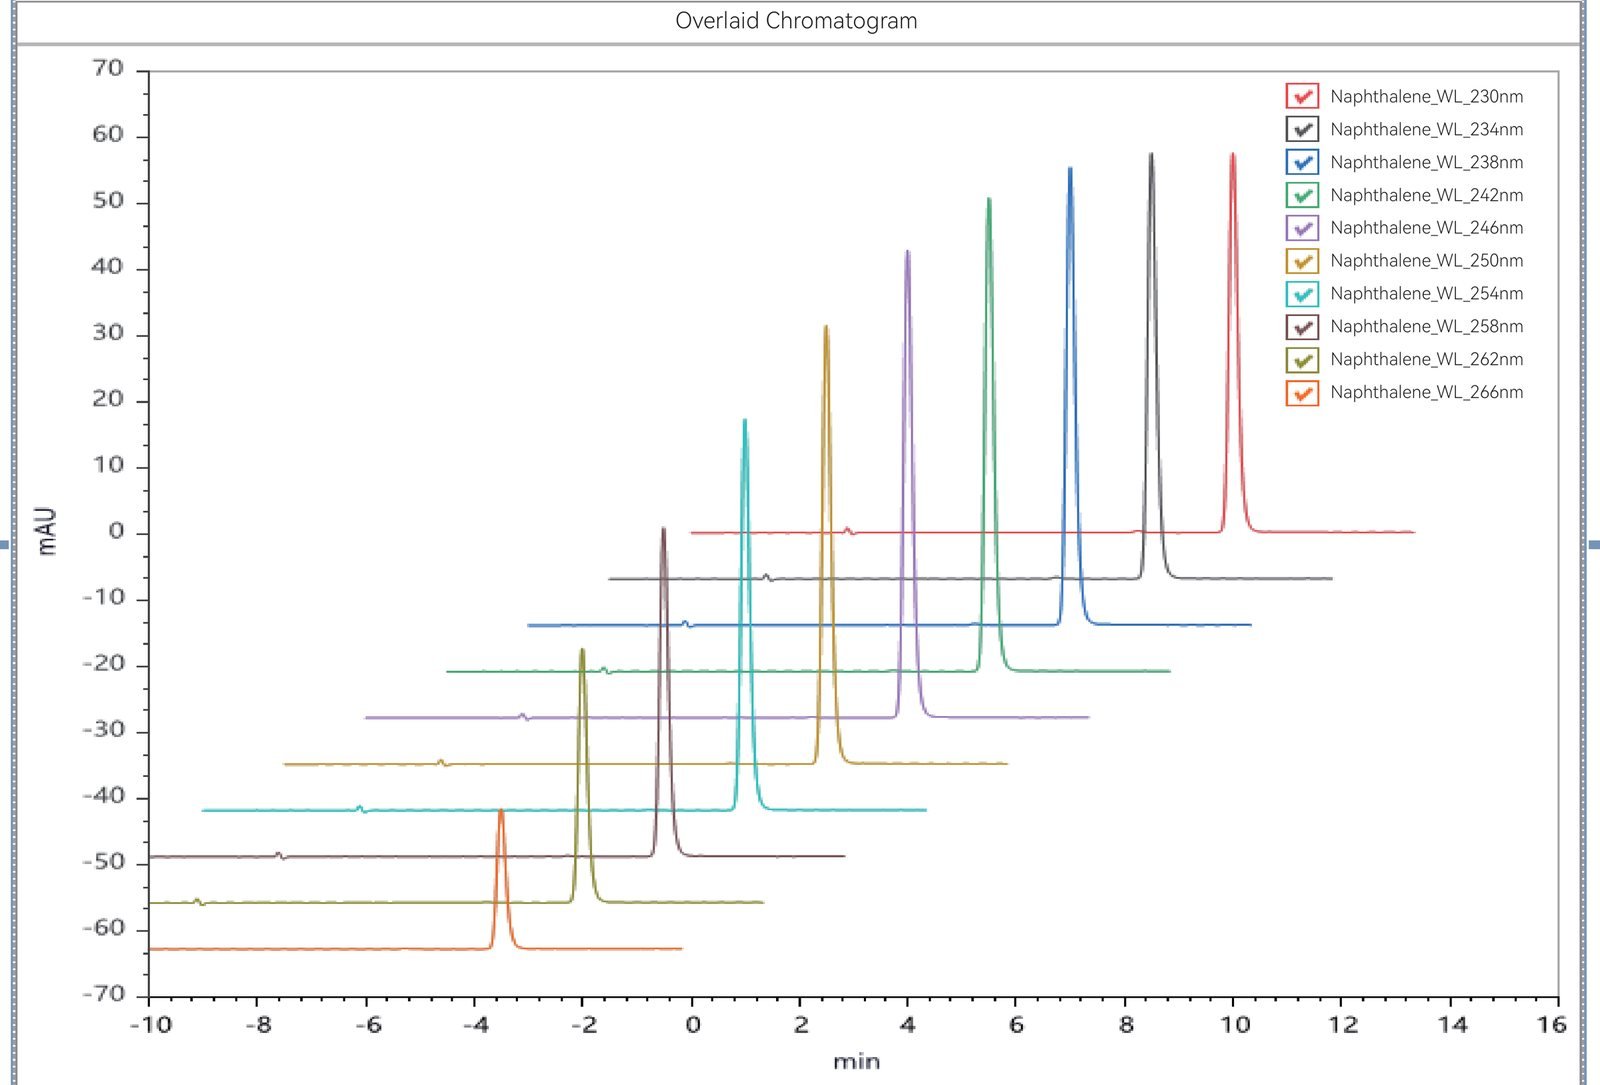Click the Overlaid Chromatogram title
1600x1085 pixels.
click(x=796, y=21)
